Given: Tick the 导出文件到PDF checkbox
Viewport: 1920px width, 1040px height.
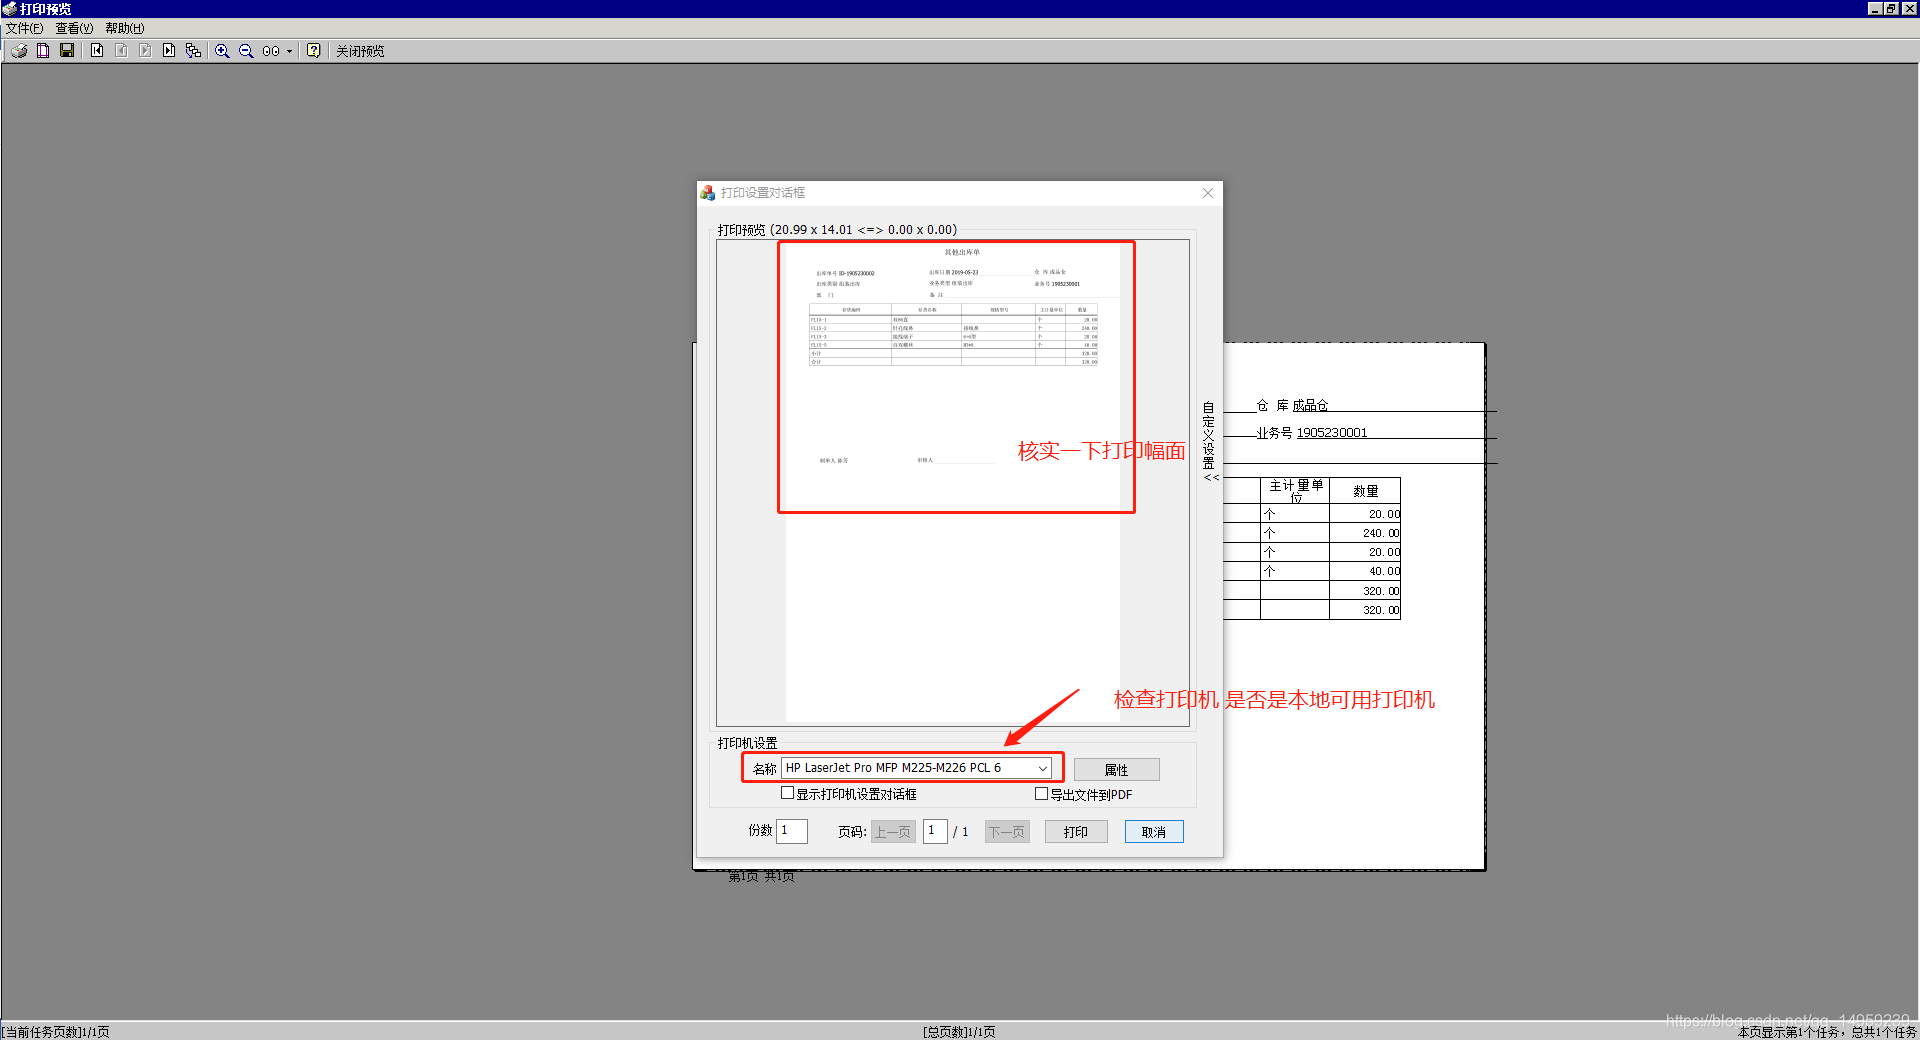Looking at the screenshot, I should [x=1042, y=794].
